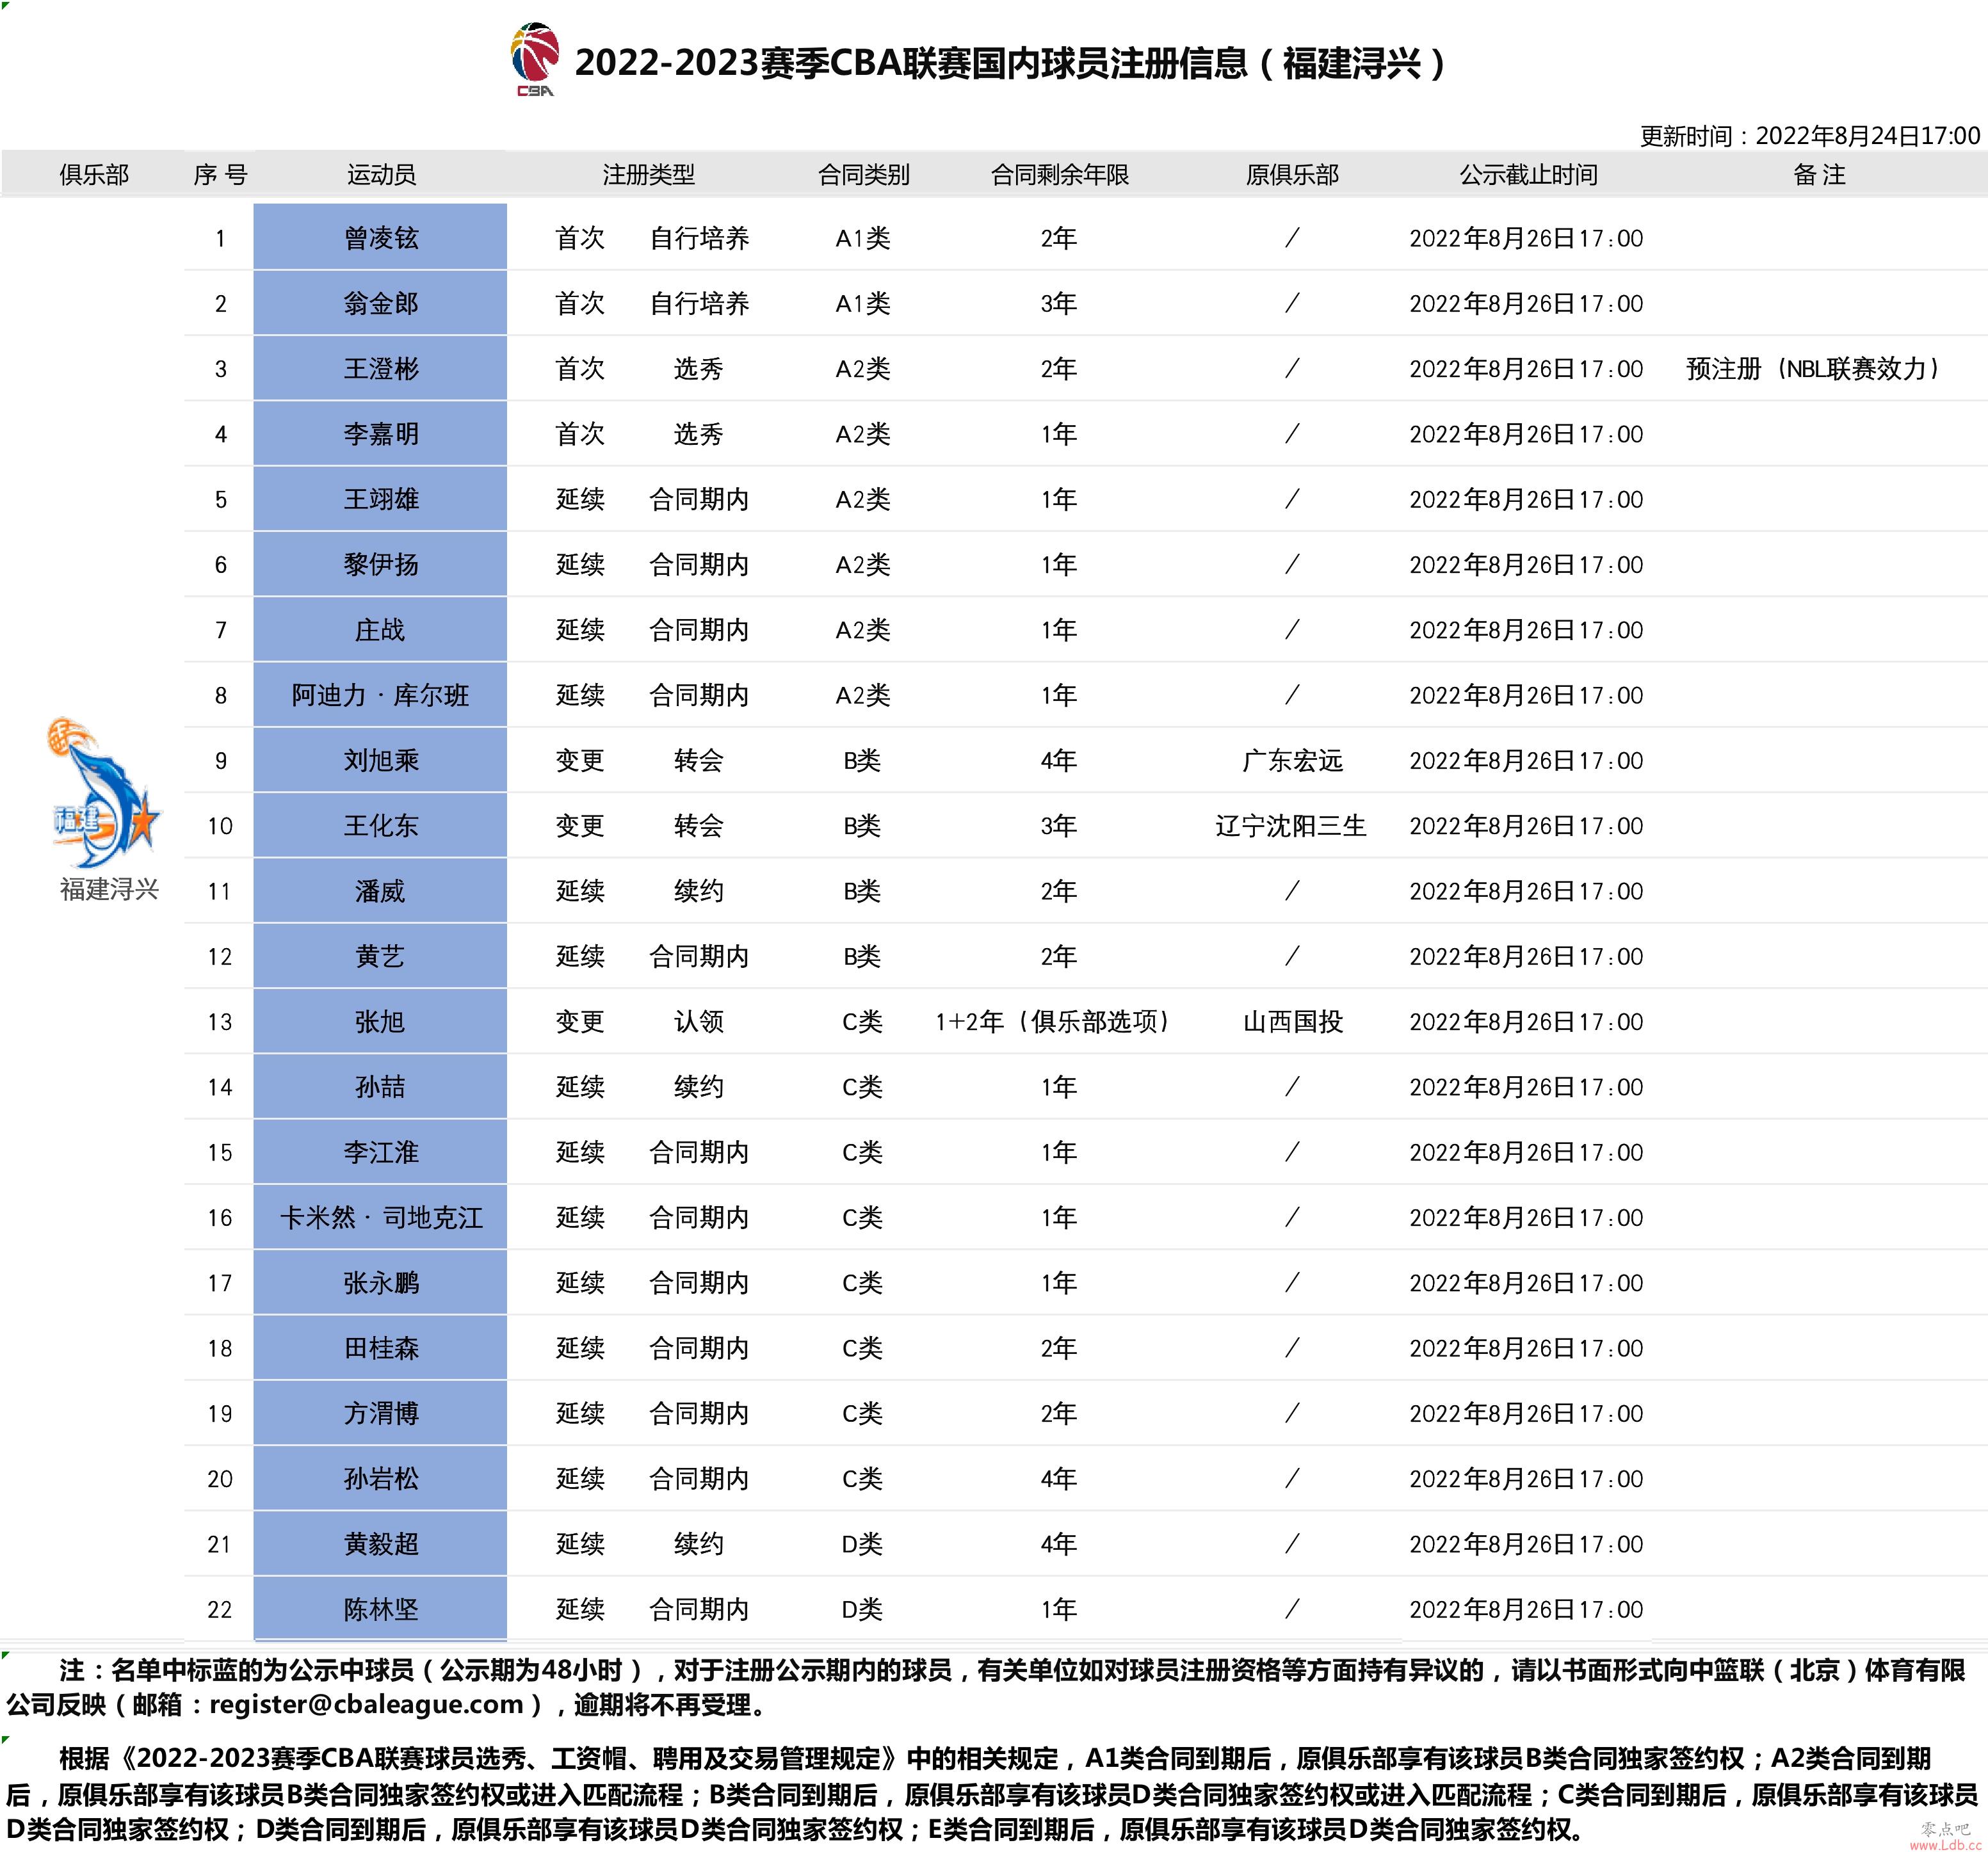Image resolution: width=1988 pixels, height=1852 pixels.
Task: Click the CBA league logo
Action: pos(535,60)
